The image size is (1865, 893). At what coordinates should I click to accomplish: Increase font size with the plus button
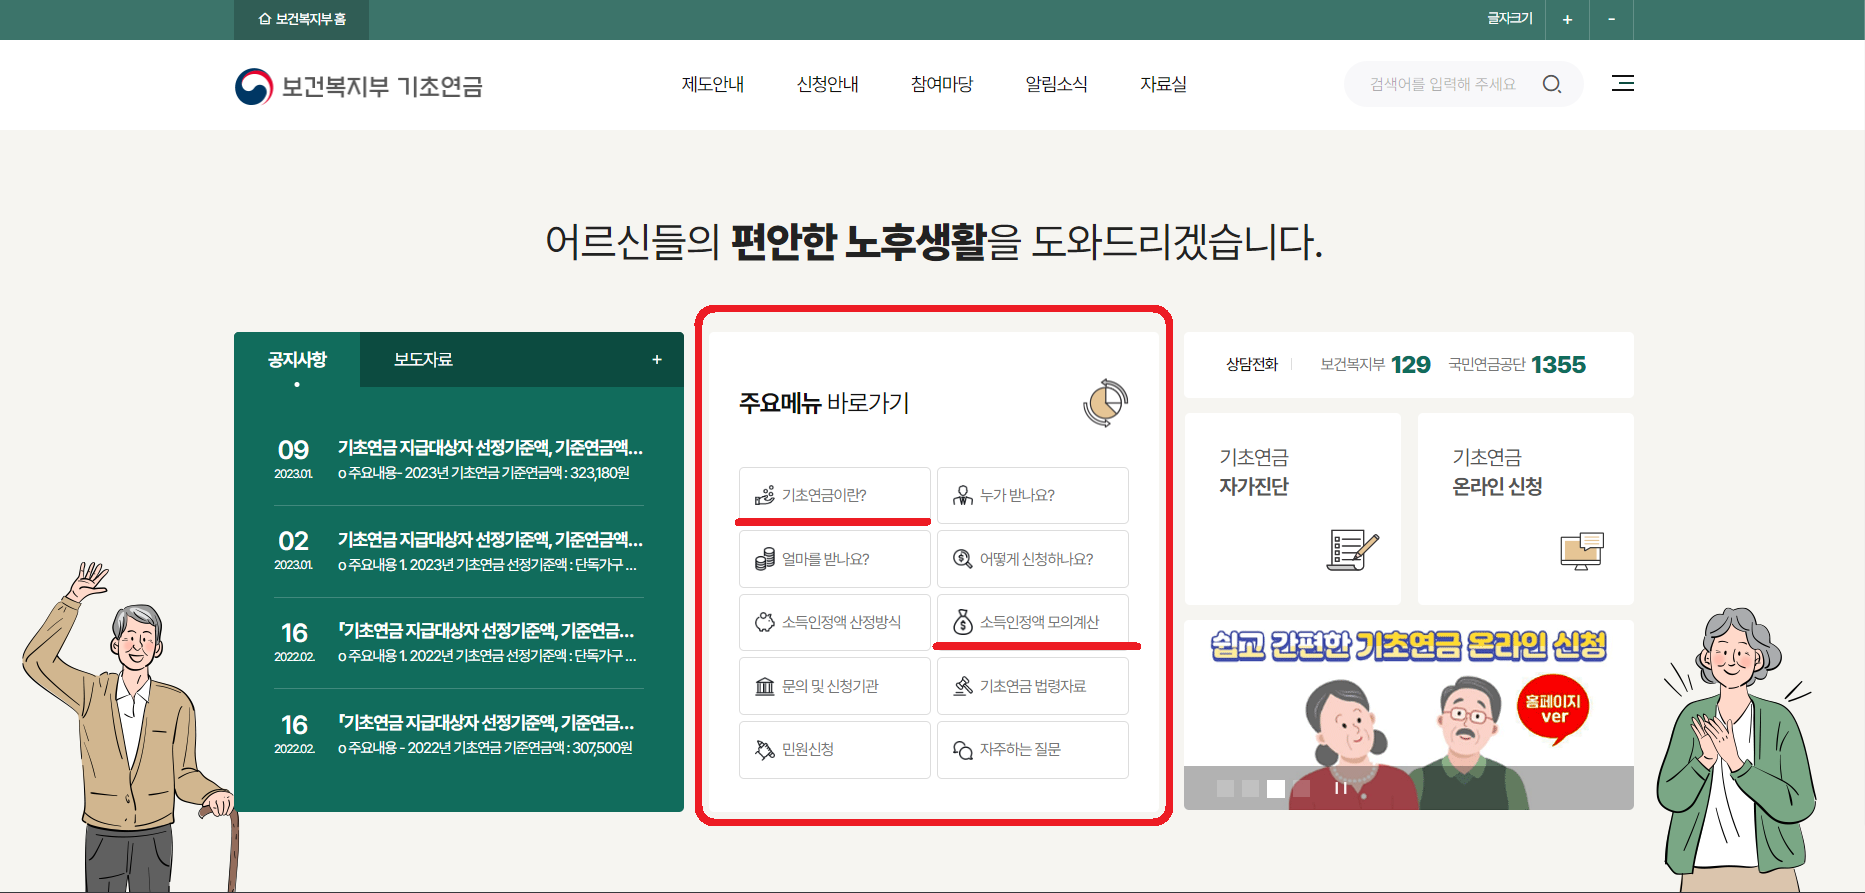[x=1567, y=19]
